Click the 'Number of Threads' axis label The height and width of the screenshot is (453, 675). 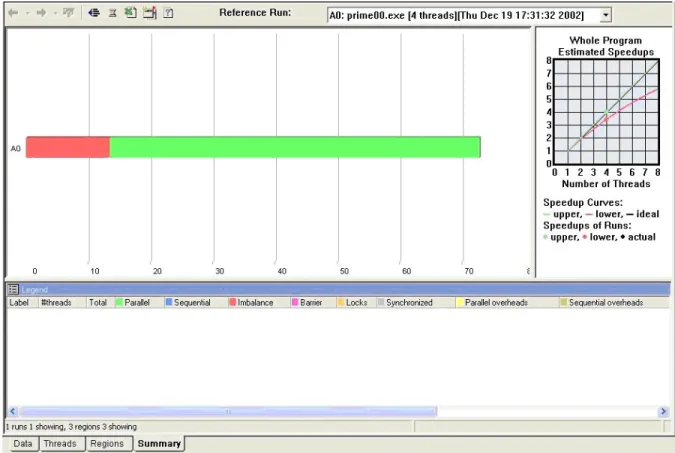tap(606, 184)
